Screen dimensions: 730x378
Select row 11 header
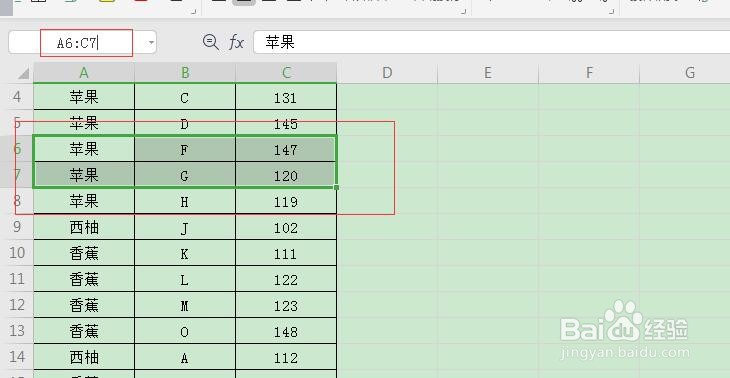pyautogui.click(x=17, y=279)
